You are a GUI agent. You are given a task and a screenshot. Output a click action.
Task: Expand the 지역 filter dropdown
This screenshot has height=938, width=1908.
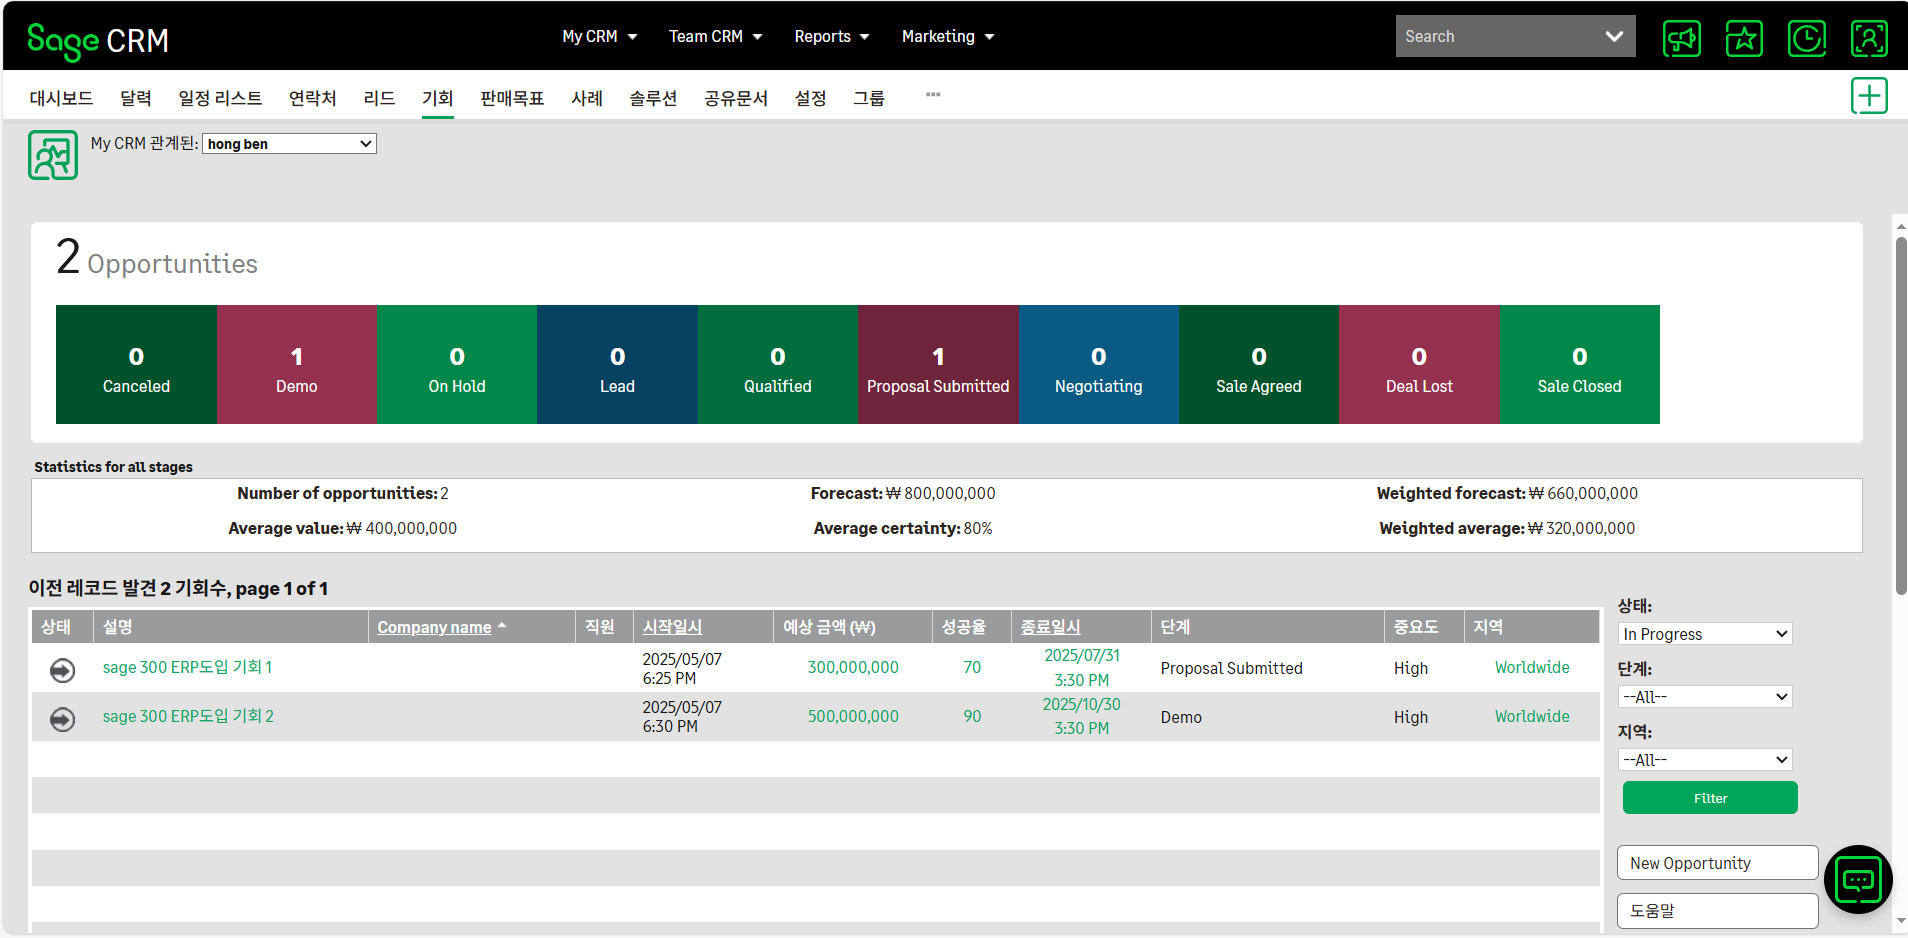1704,760
